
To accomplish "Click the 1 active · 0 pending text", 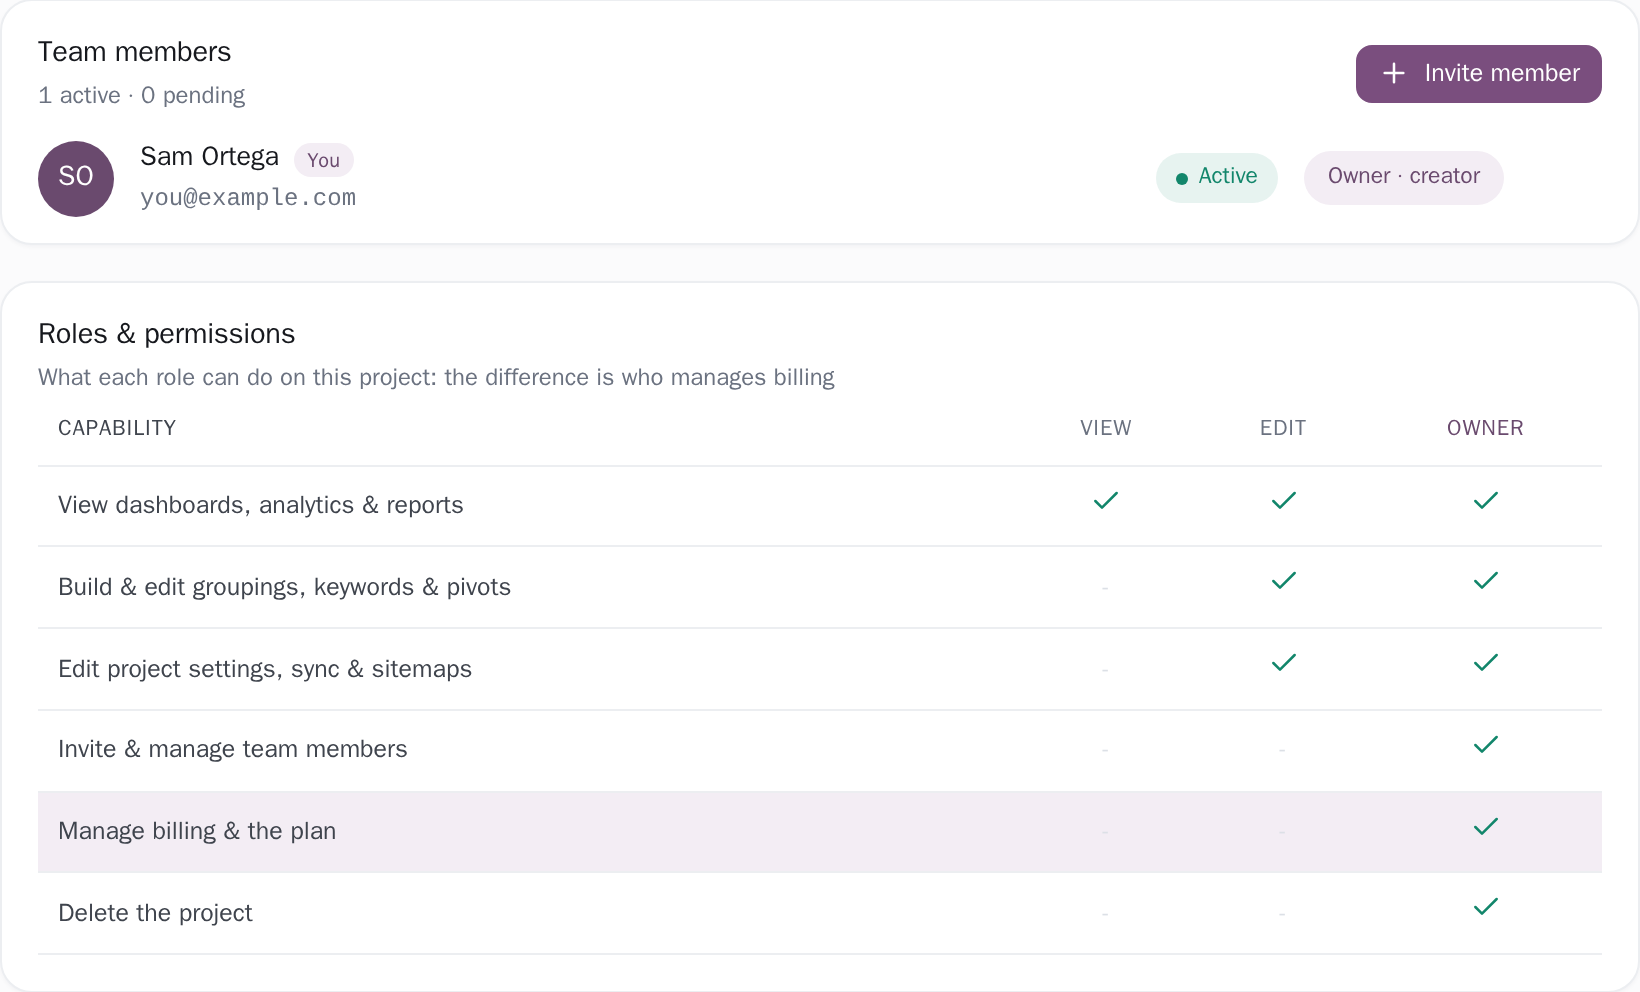I will (x=141, y=95).
